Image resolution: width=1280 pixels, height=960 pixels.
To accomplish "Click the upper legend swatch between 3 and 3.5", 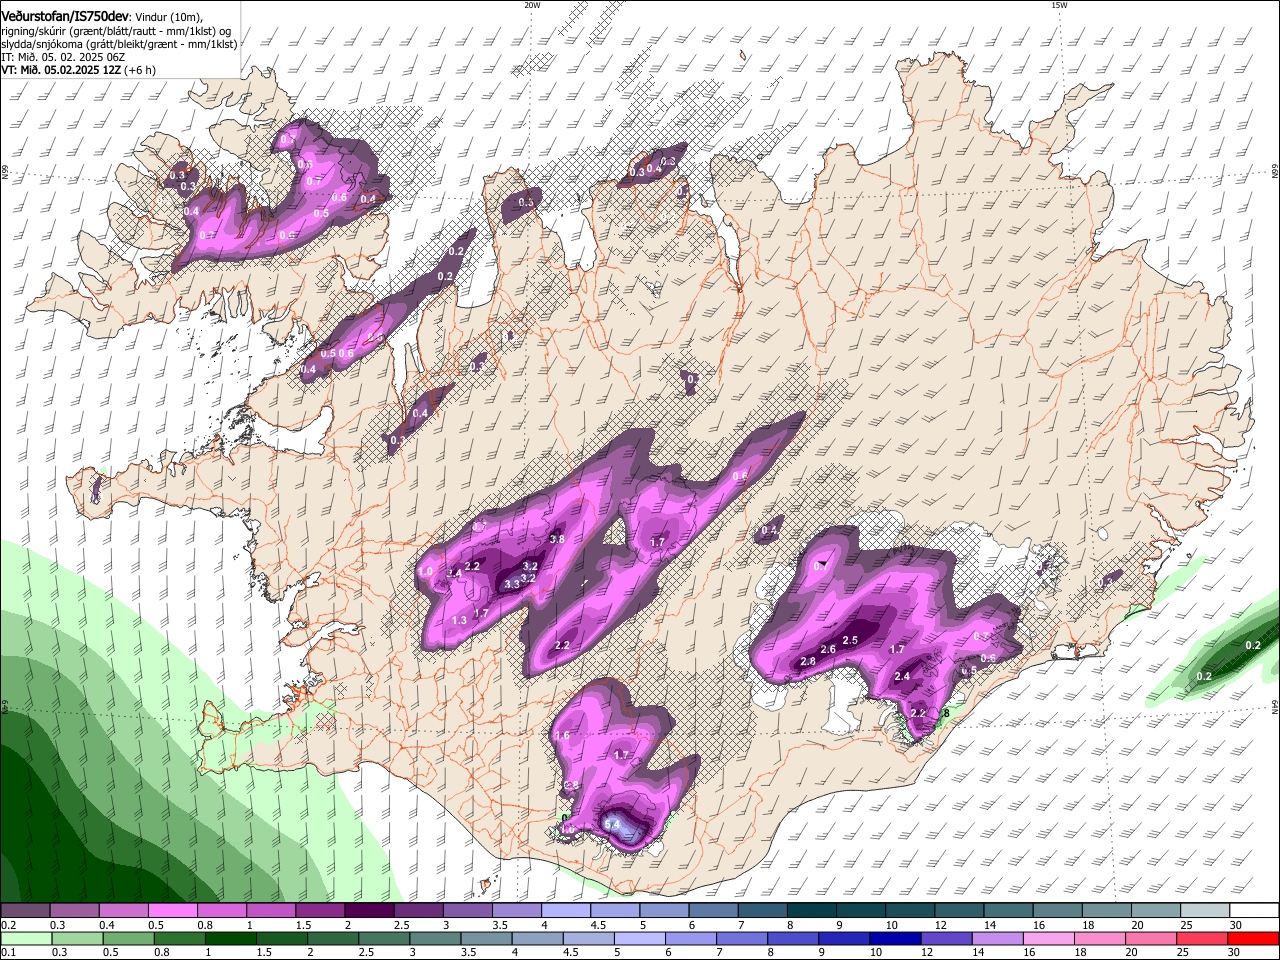I will click(x=468, y=911).
